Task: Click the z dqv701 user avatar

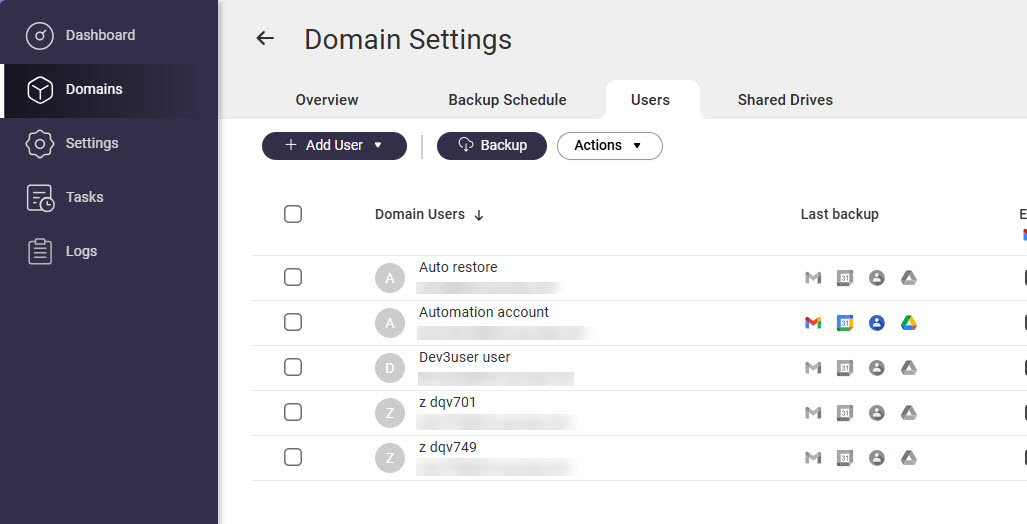Action: point(390,413)
